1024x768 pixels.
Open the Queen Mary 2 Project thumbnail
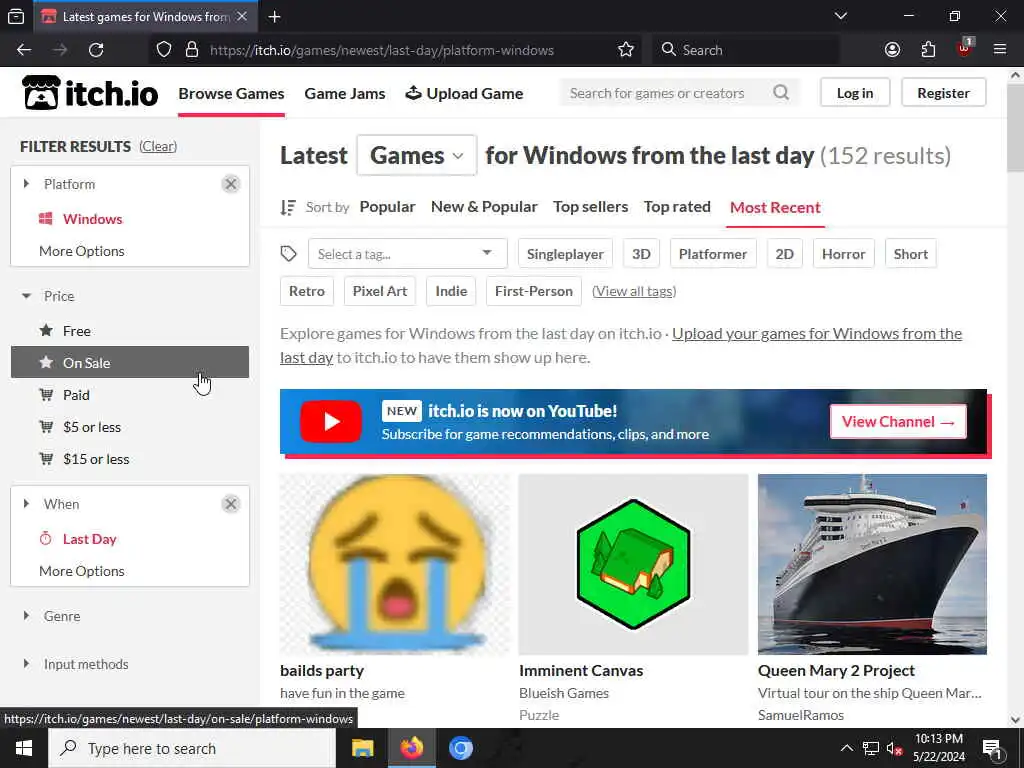pos(872,564)
